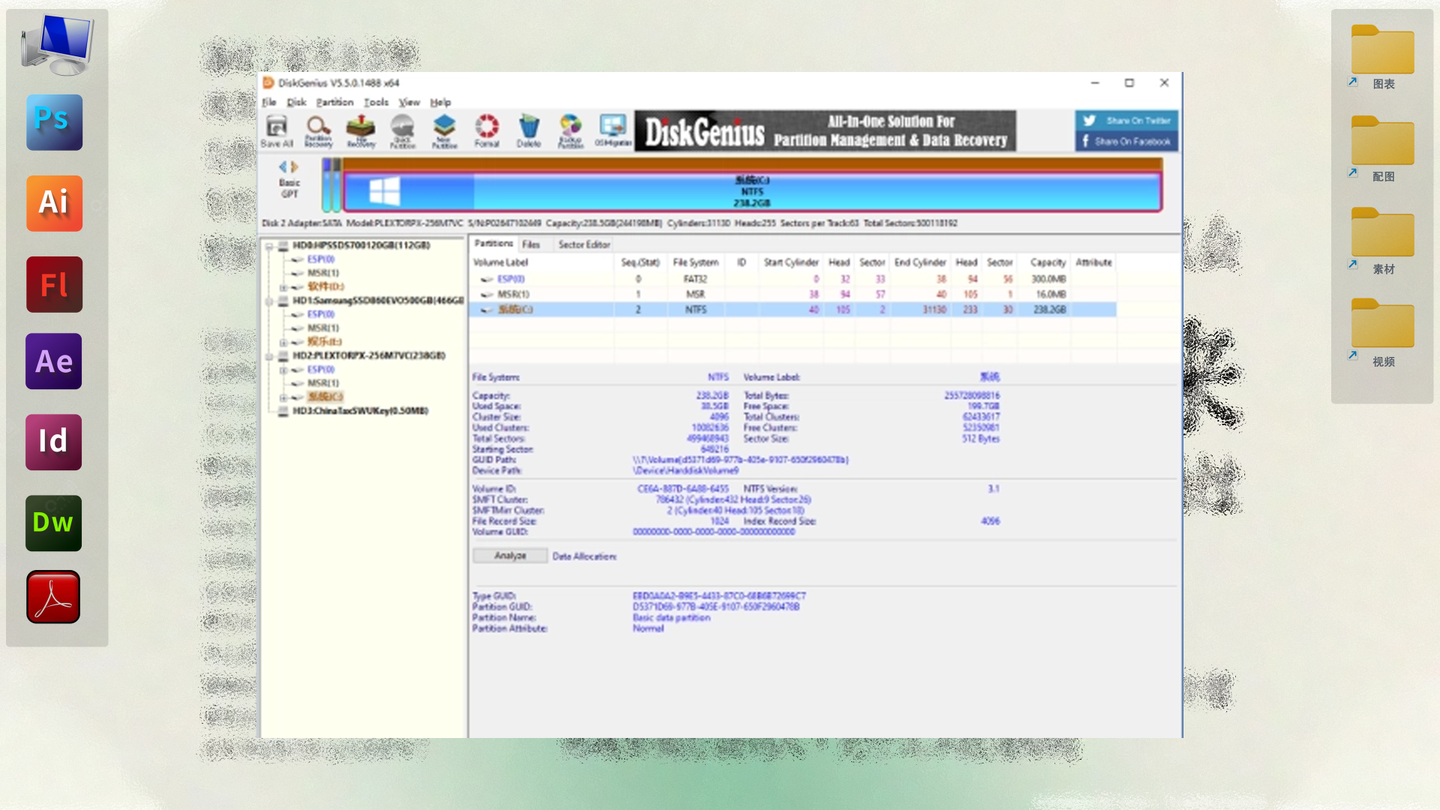Open the OS Migration tool

(x=613, y=131)
